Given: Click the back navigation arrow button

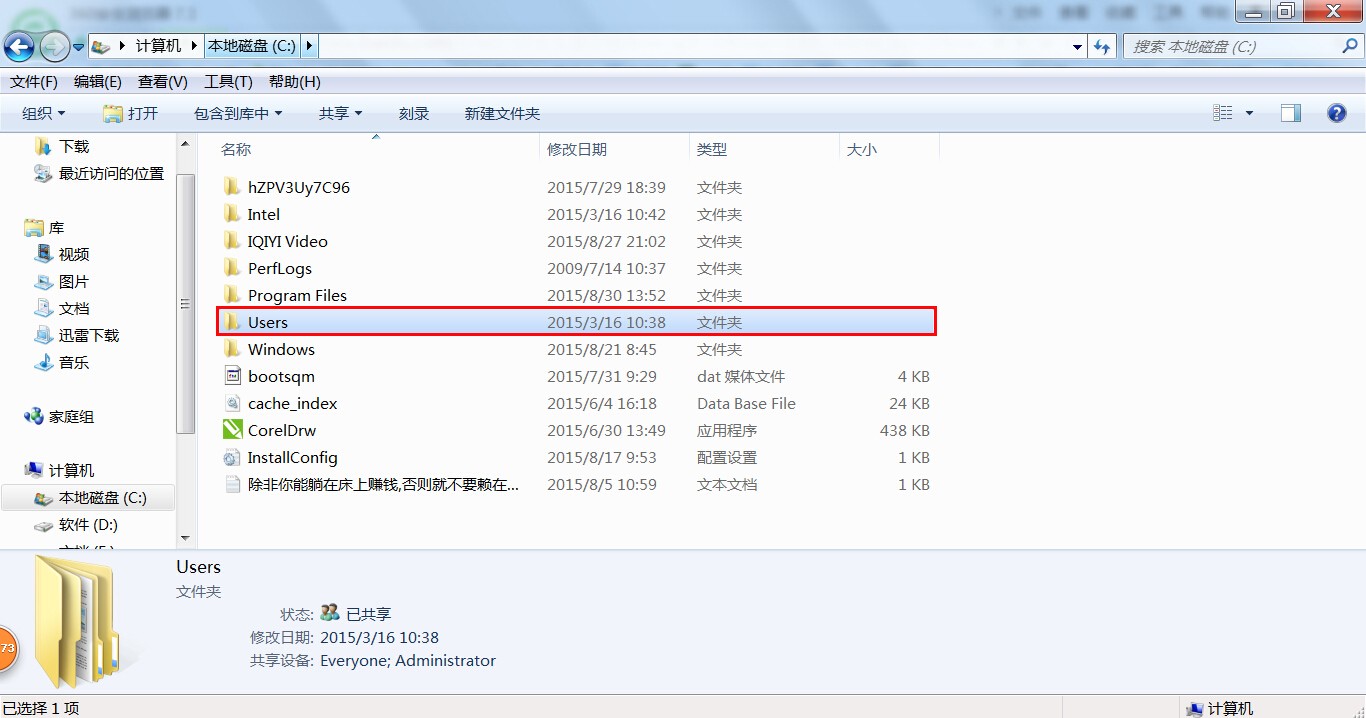Looking at the screenshot, I should 20,46.
